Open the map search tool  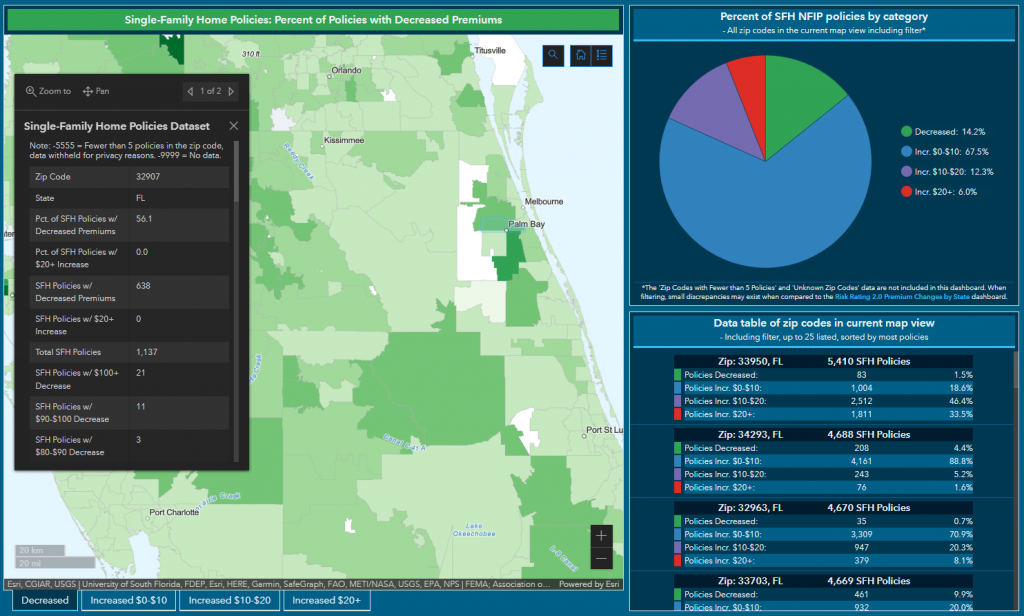[x=553, y=55]
